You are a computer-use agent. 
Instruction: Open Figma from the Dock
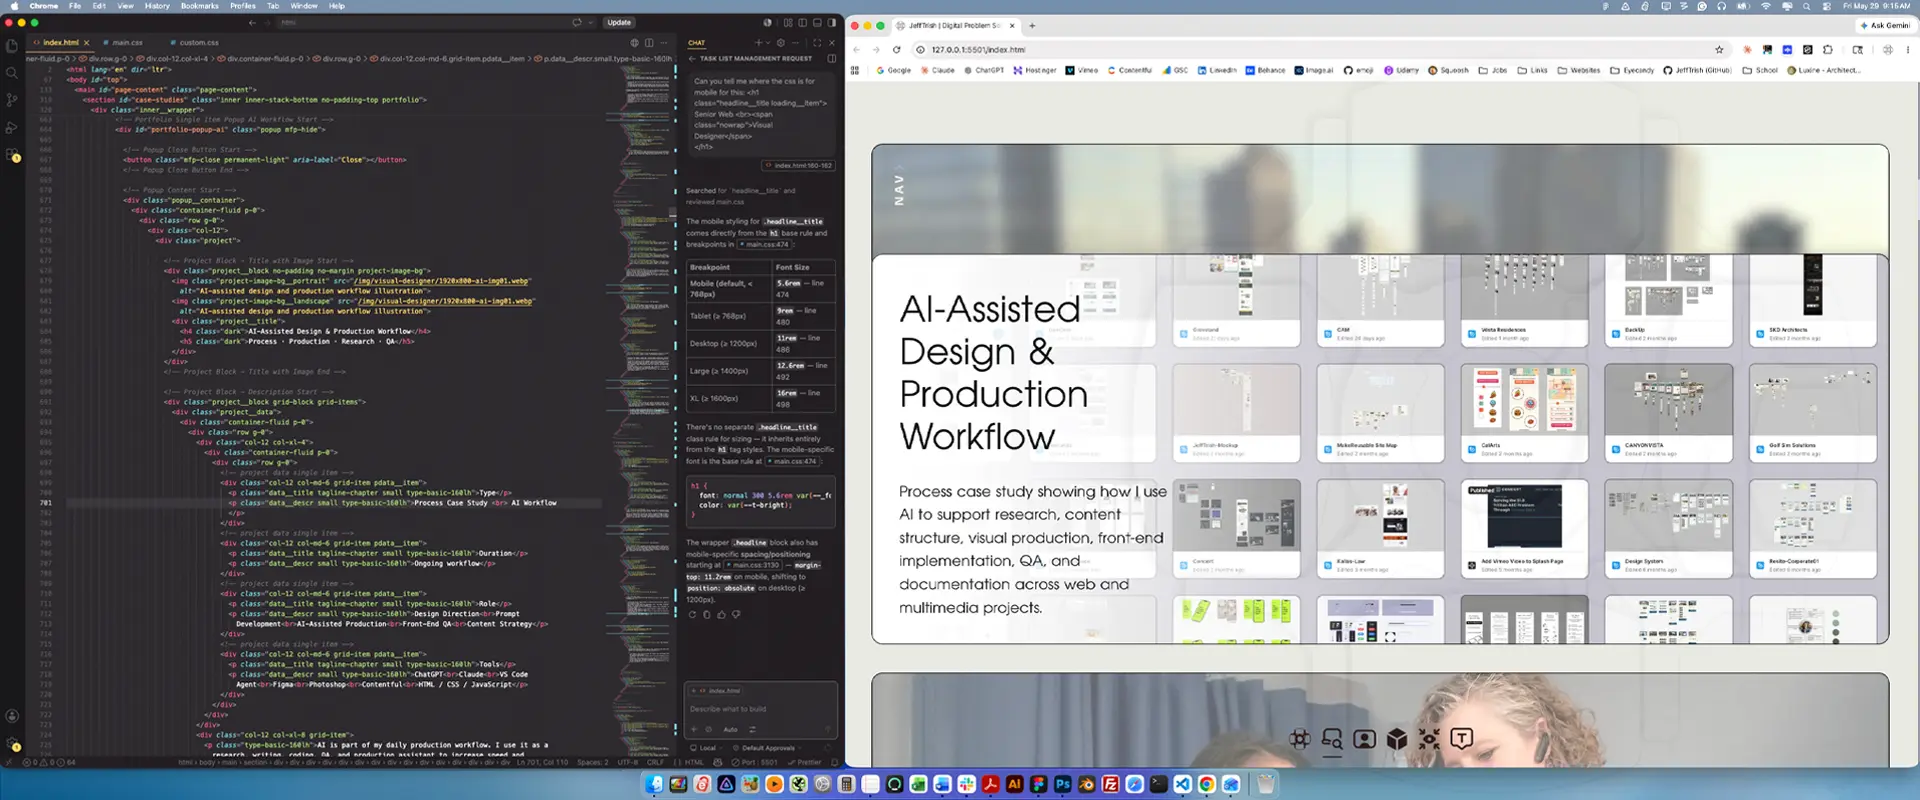coord(1039,785)
